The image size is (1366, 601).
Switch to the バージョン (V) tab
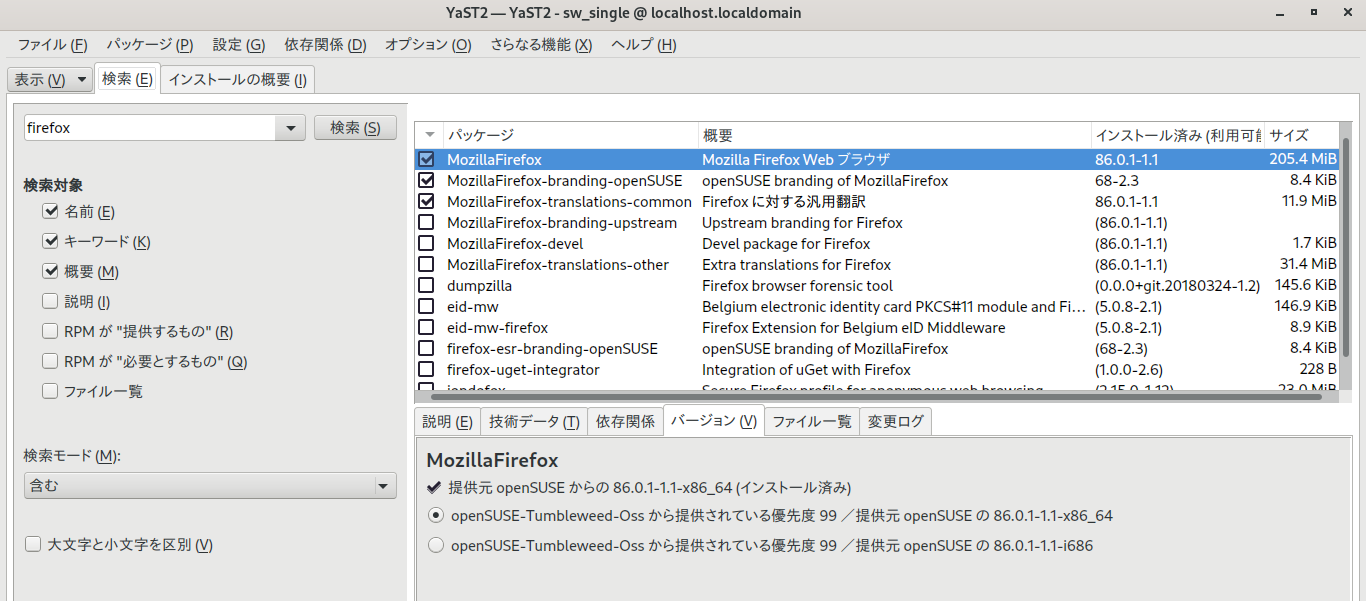point(713,421)
